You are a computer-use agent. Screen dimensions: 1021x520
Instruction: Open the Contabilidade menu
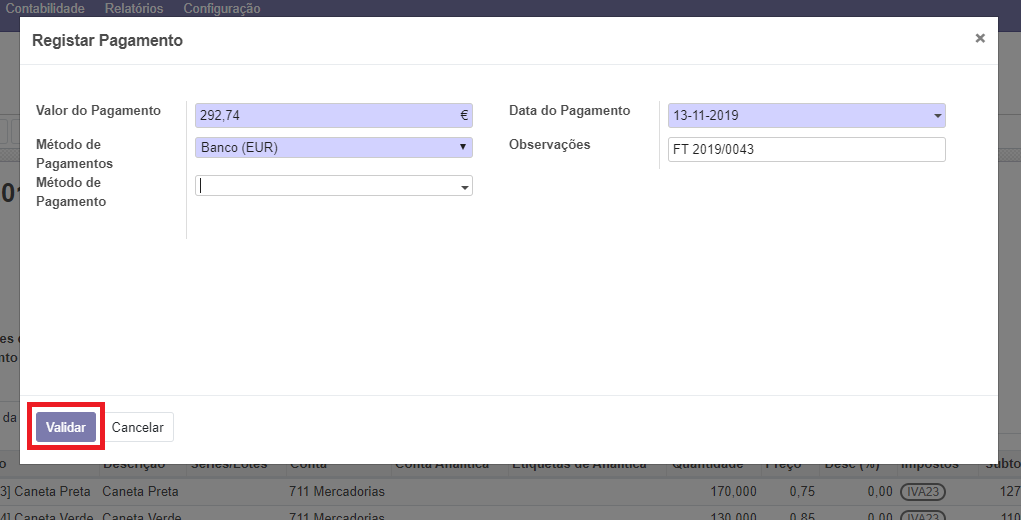point(44,9)
